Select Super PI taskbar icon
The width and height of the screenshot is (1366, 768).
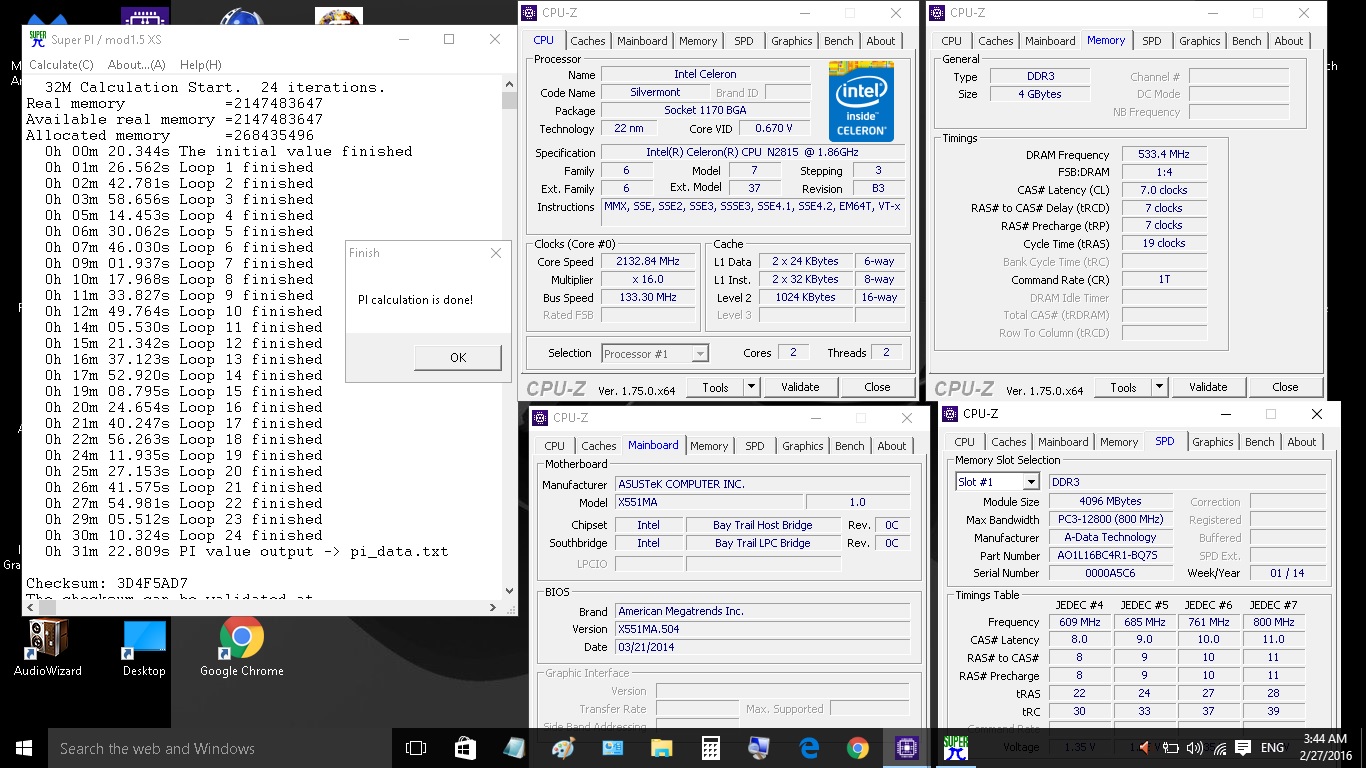(955, 748)
